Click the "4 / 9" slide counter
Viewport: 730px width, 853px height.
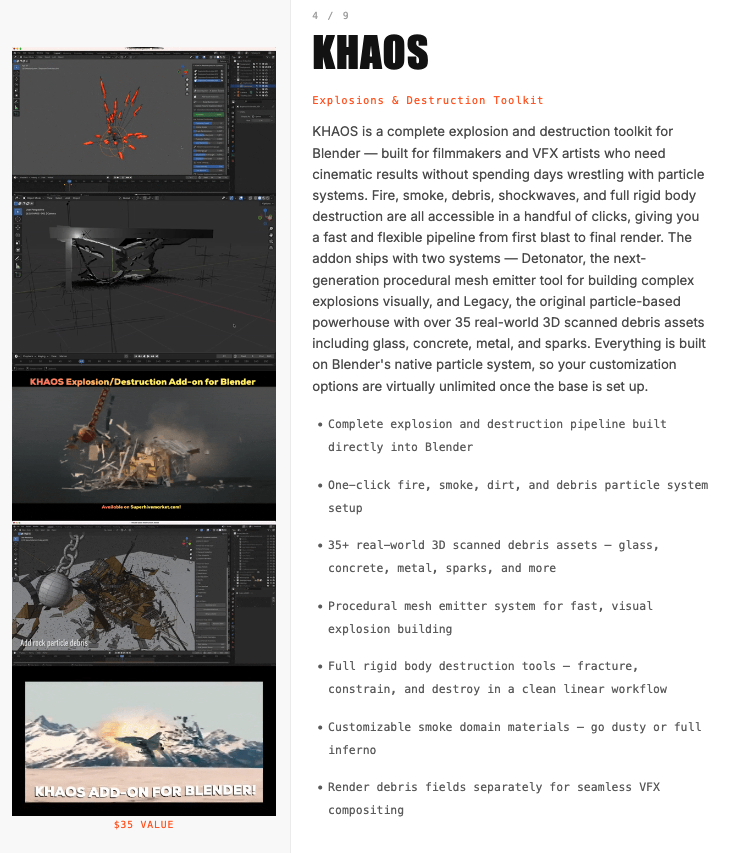330,16
